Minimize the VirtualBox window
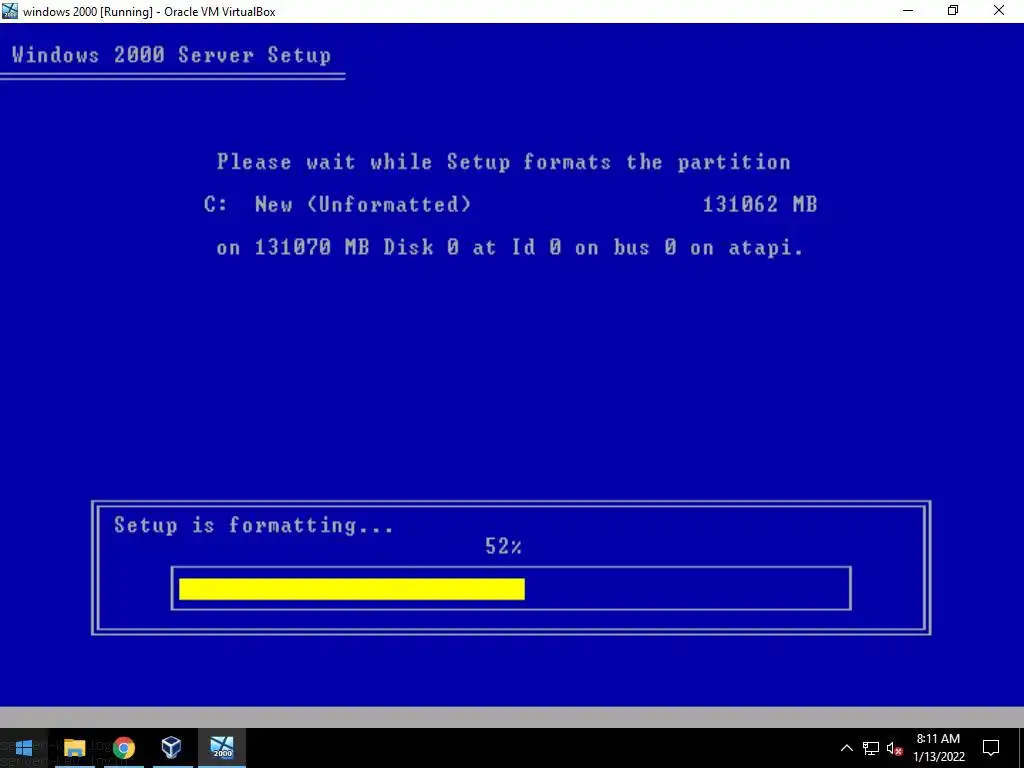Viewport: 1024px width, 768px height. coord(907,11)
